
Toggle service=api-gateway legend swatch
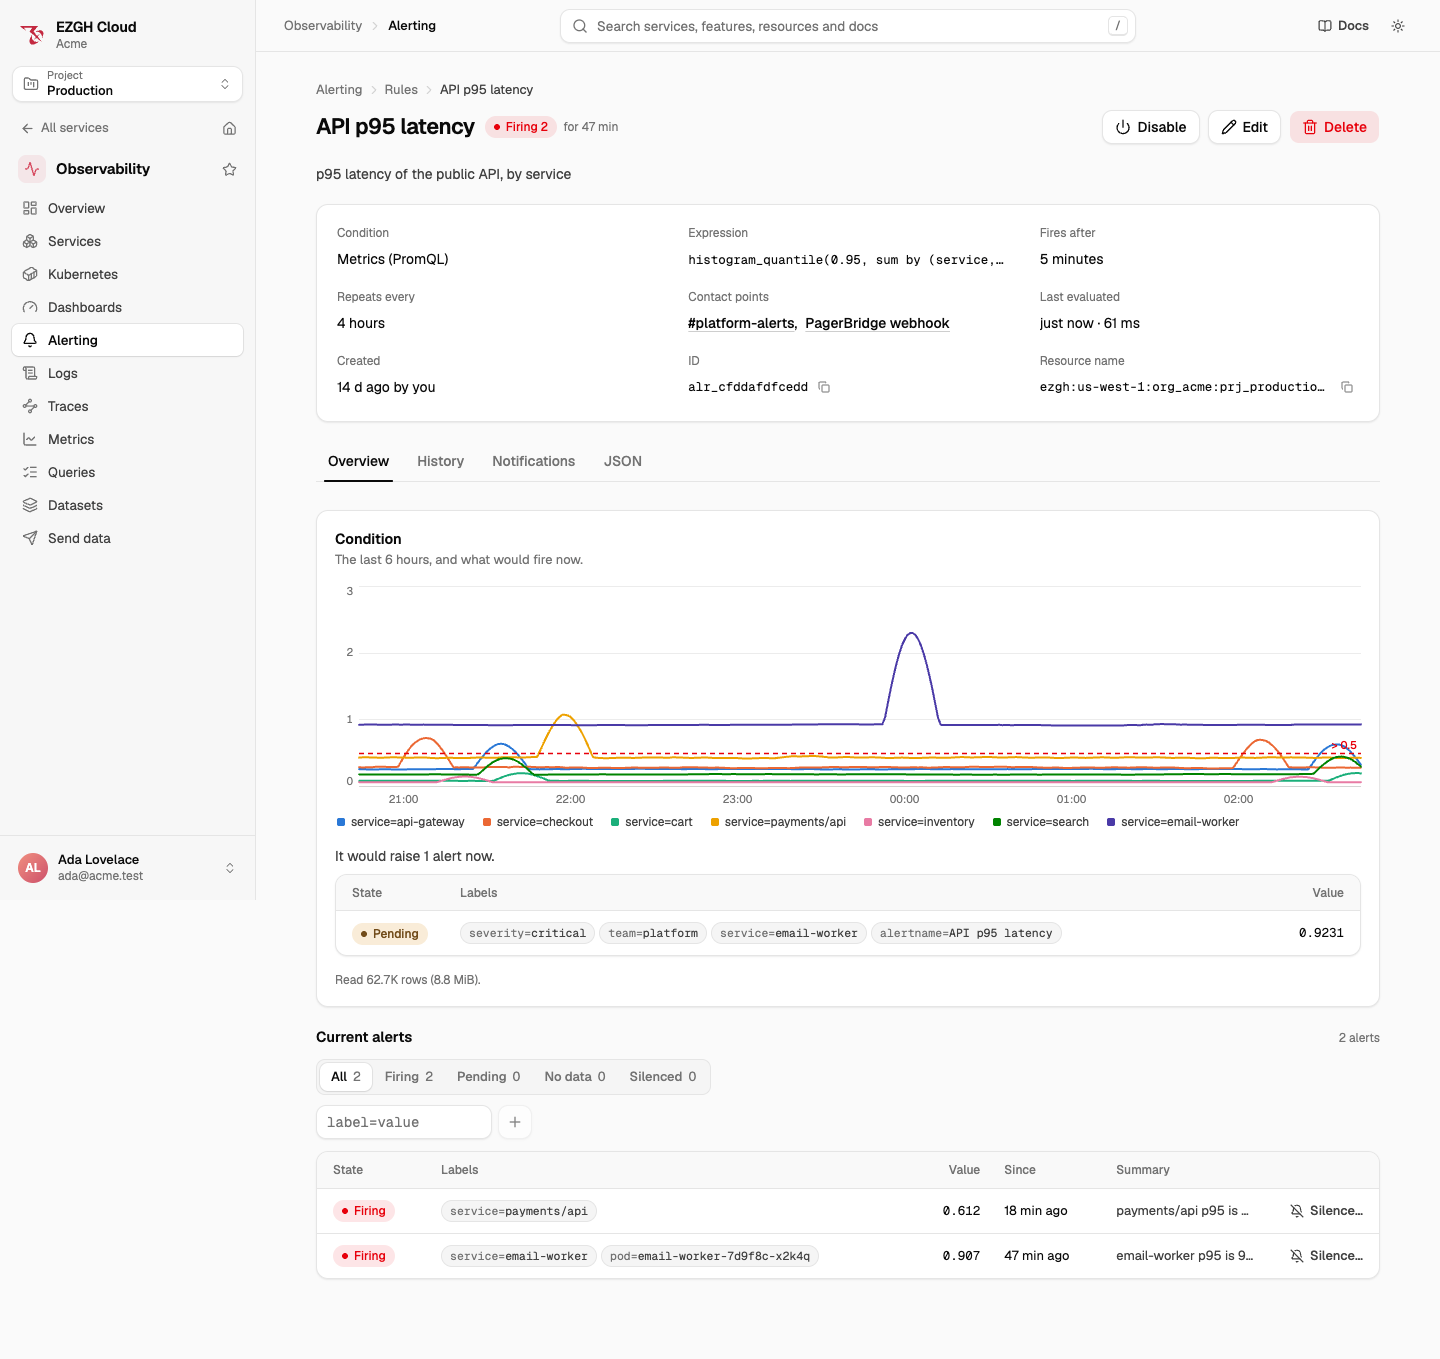[x=341, y=822]
